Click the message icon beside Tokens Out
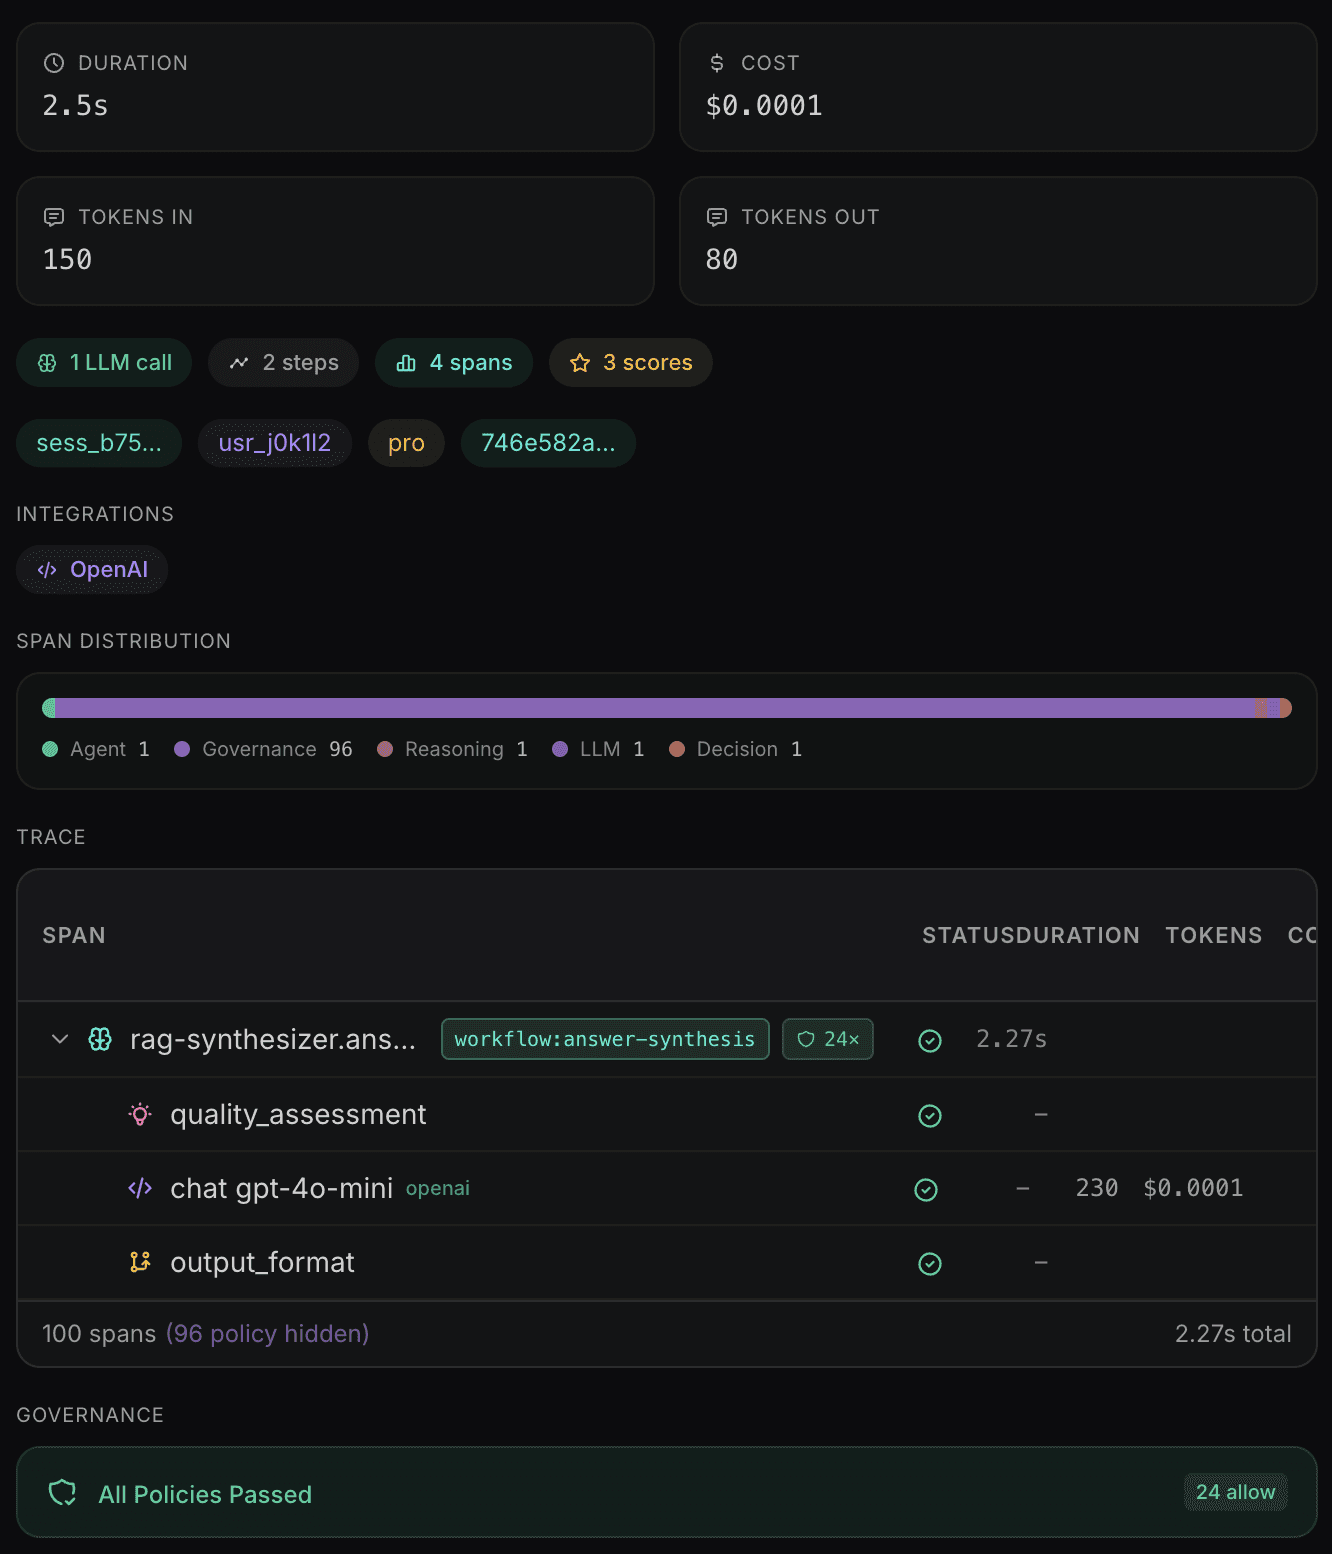Screen dimensions: 1332x1554 717,217
